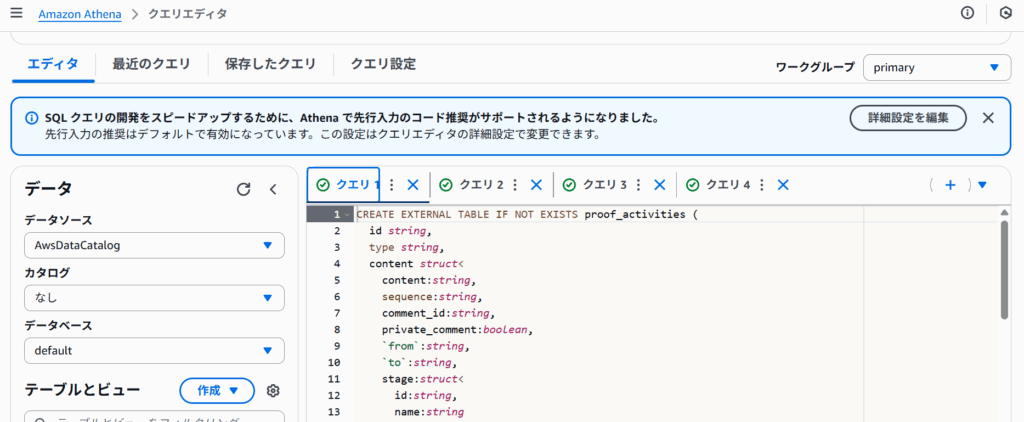Screen dimensions: 1024x422
Task: Dismiss the info banner
Action: [x=988, y=118]
